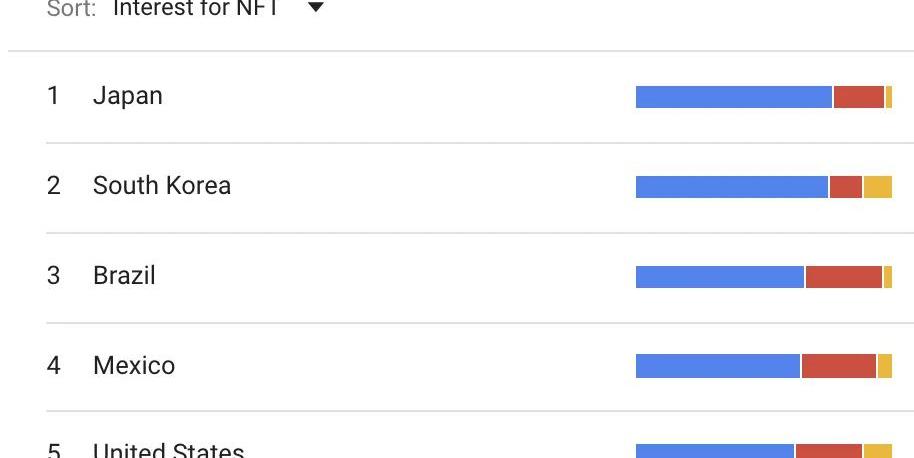Click Brazil's blue bar segment
The height and width of the screenshot is (458, 914).
point(719,277)
